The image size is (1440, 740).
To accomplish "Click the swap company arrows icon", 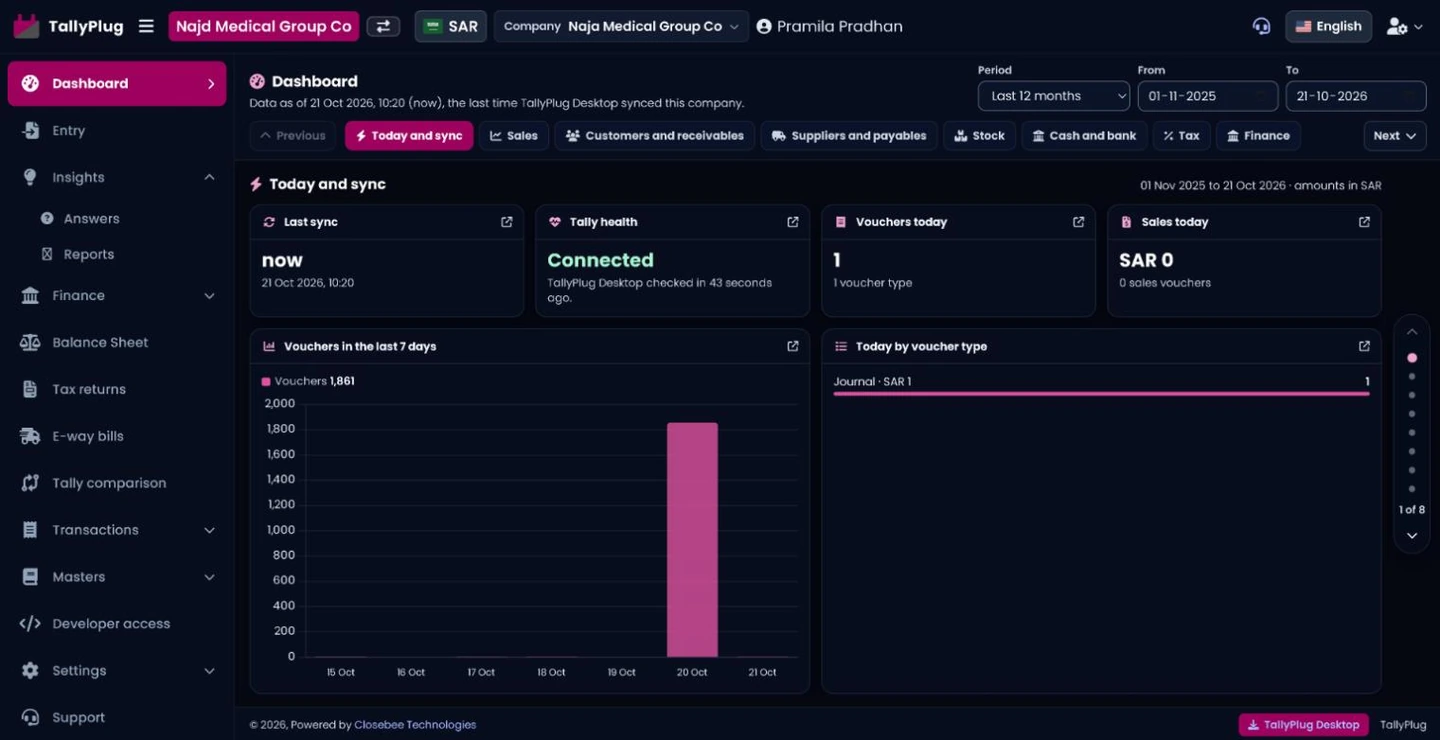I will pos(383,27).
